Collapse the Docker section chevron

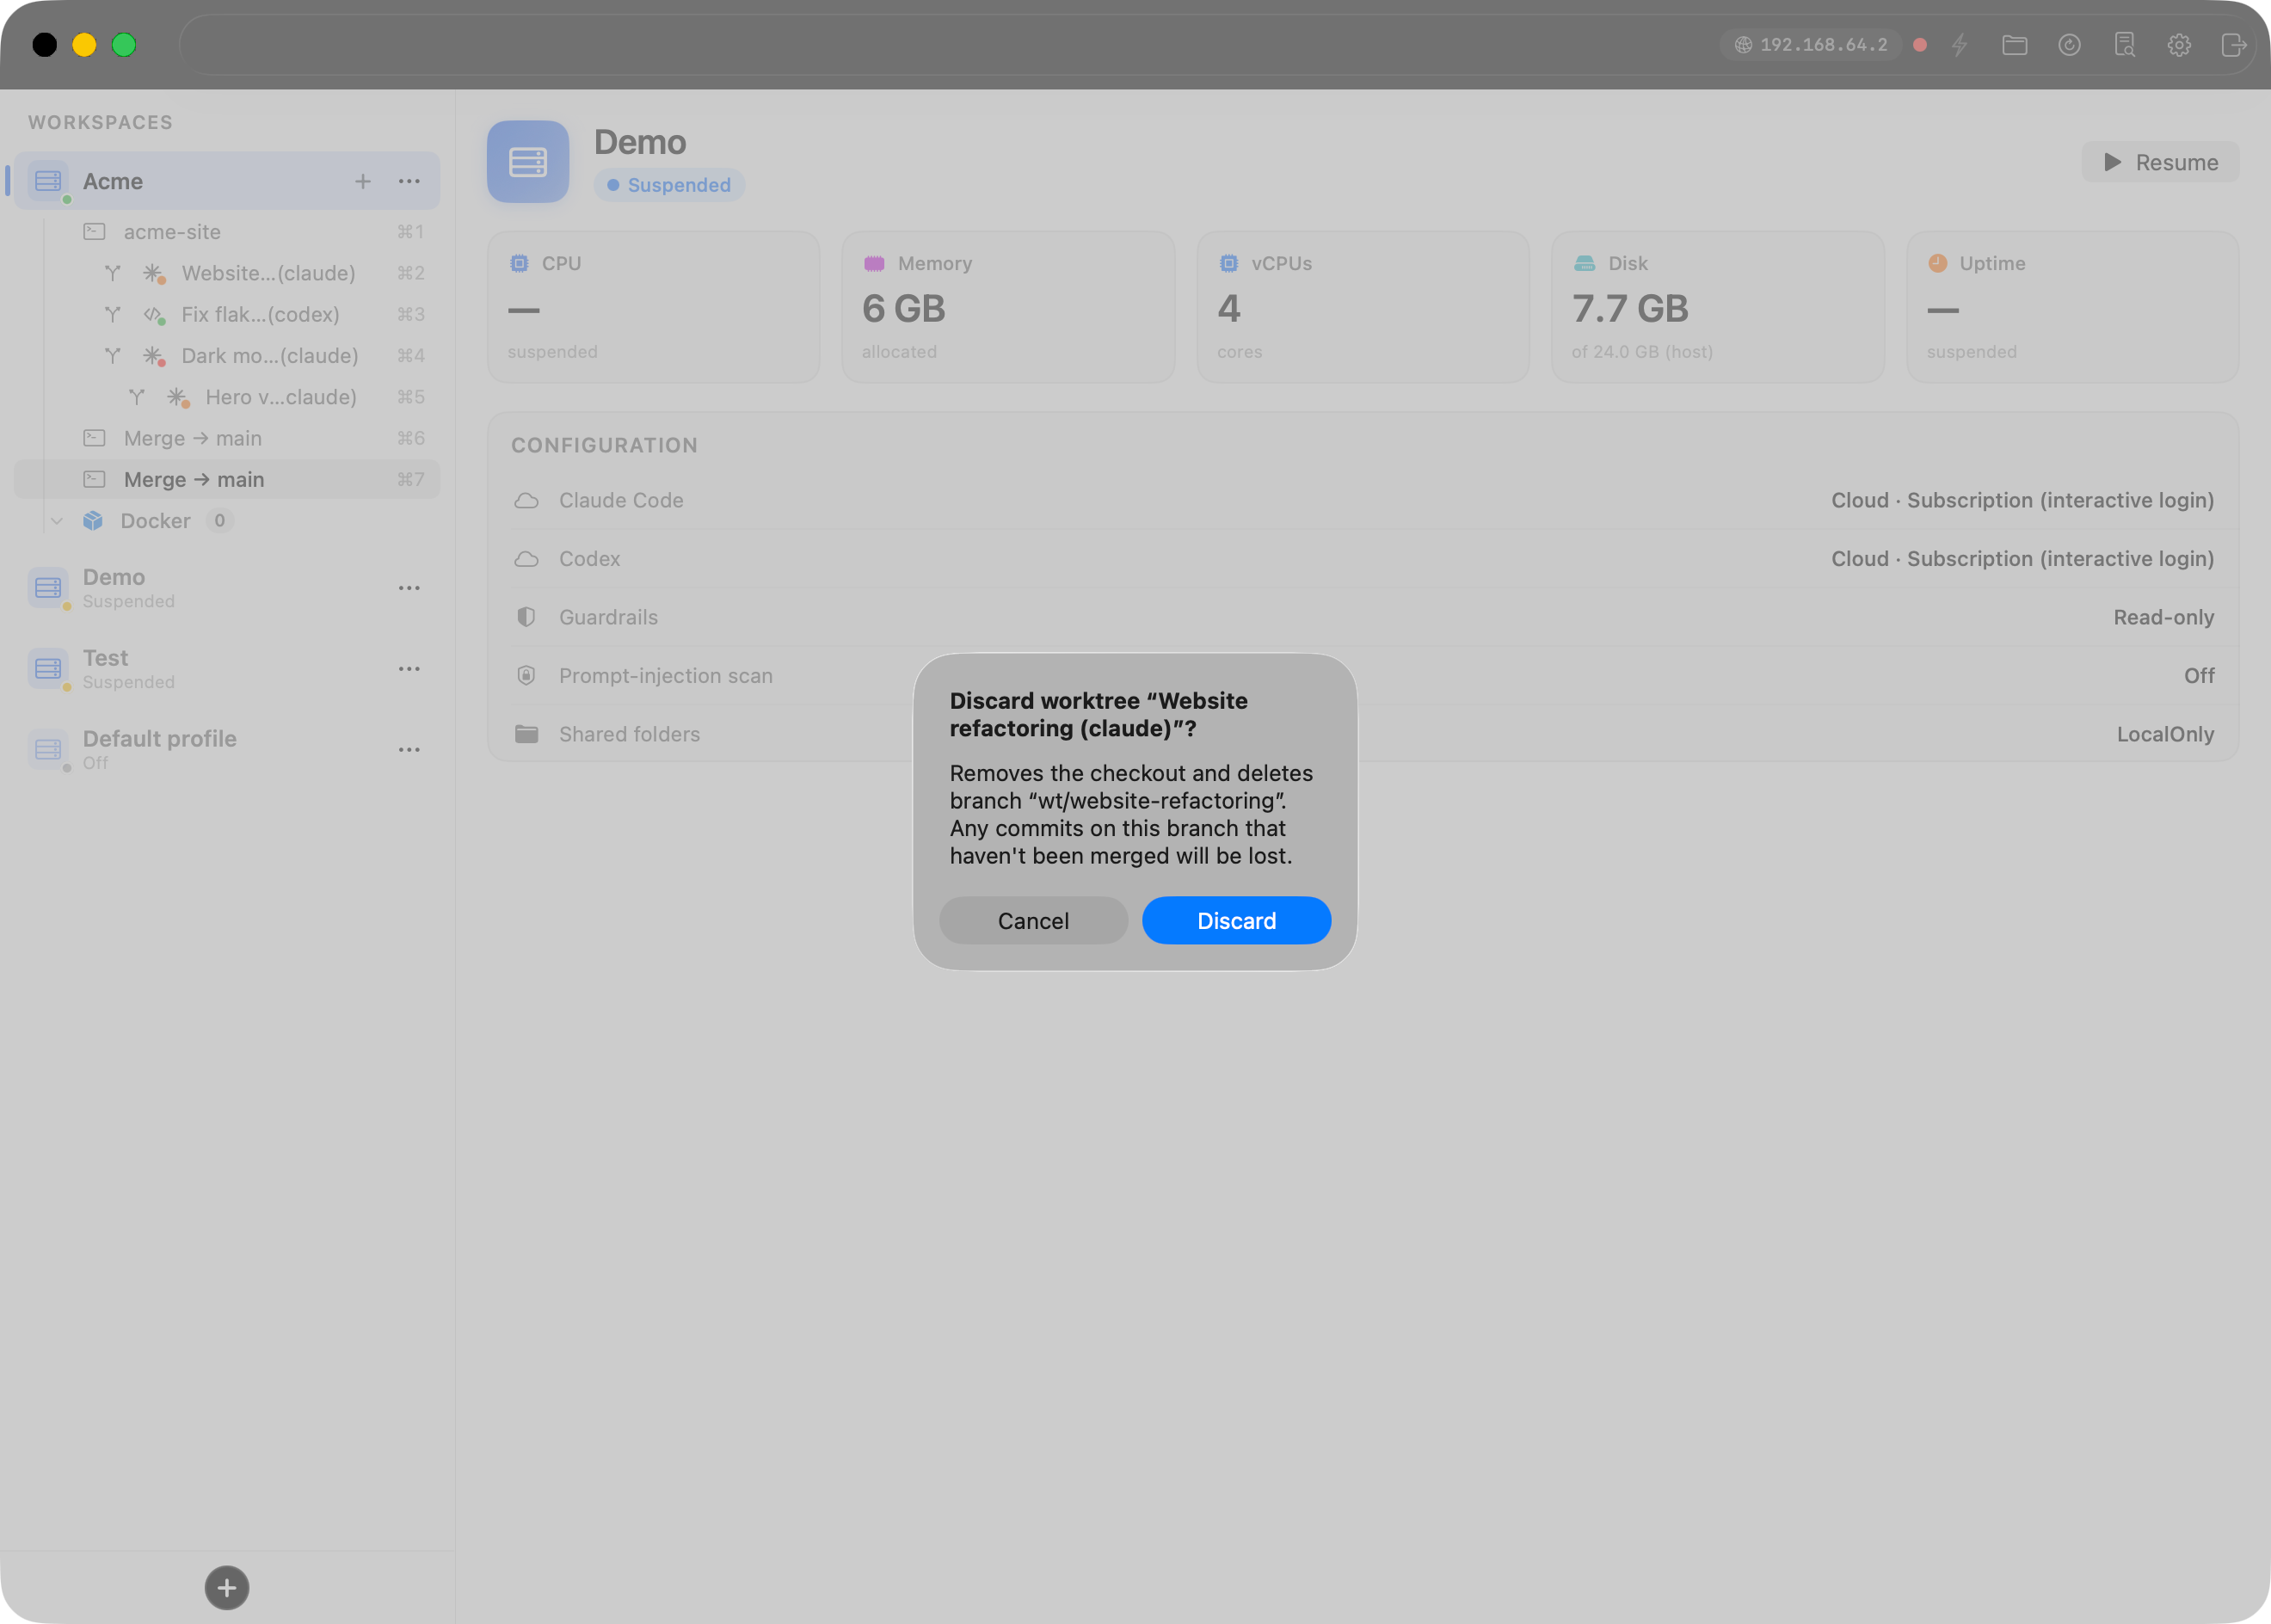(57, 521)
